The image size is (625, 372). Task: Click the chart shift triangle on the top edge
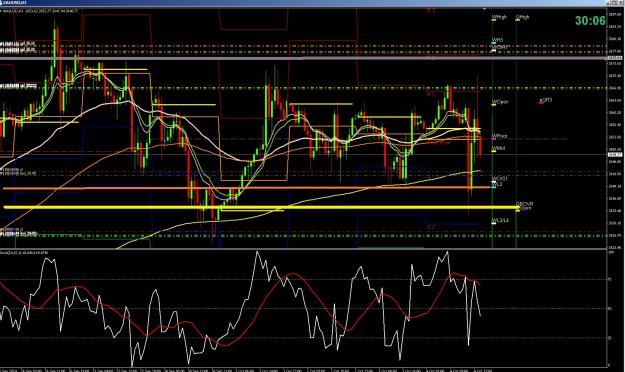coord(485,8)
